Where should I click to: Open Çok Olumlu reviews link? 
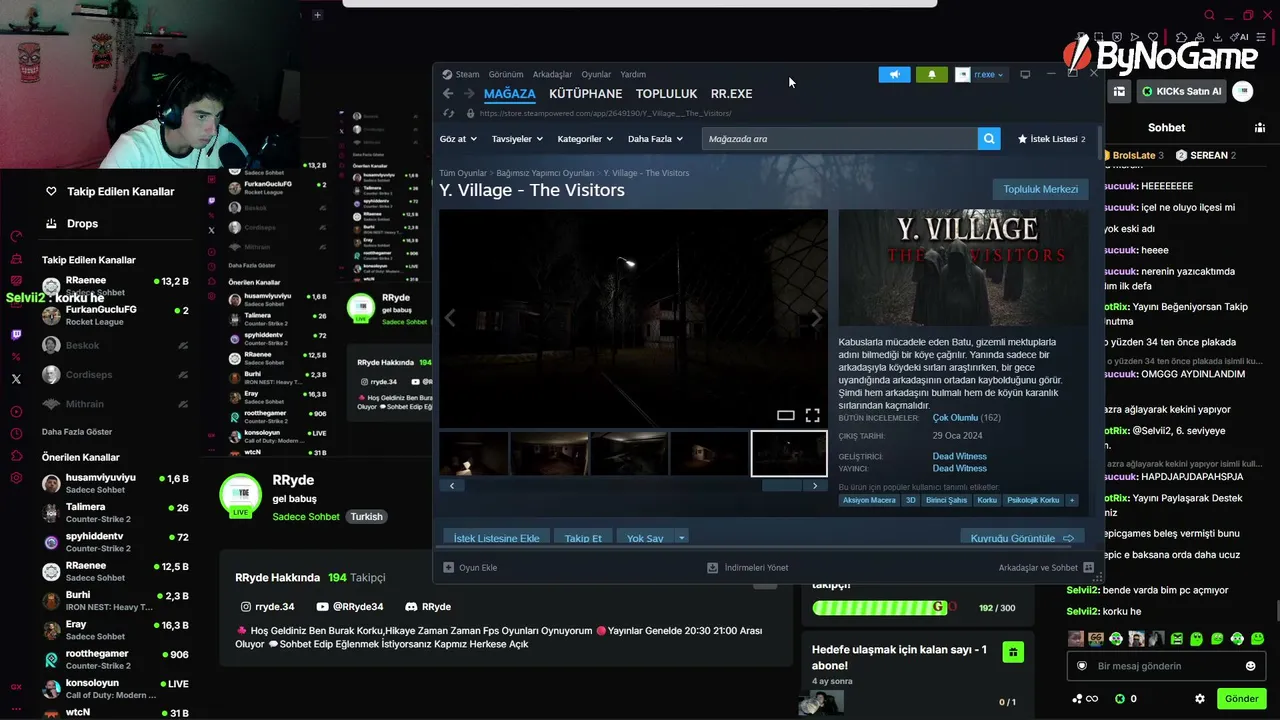955,418
